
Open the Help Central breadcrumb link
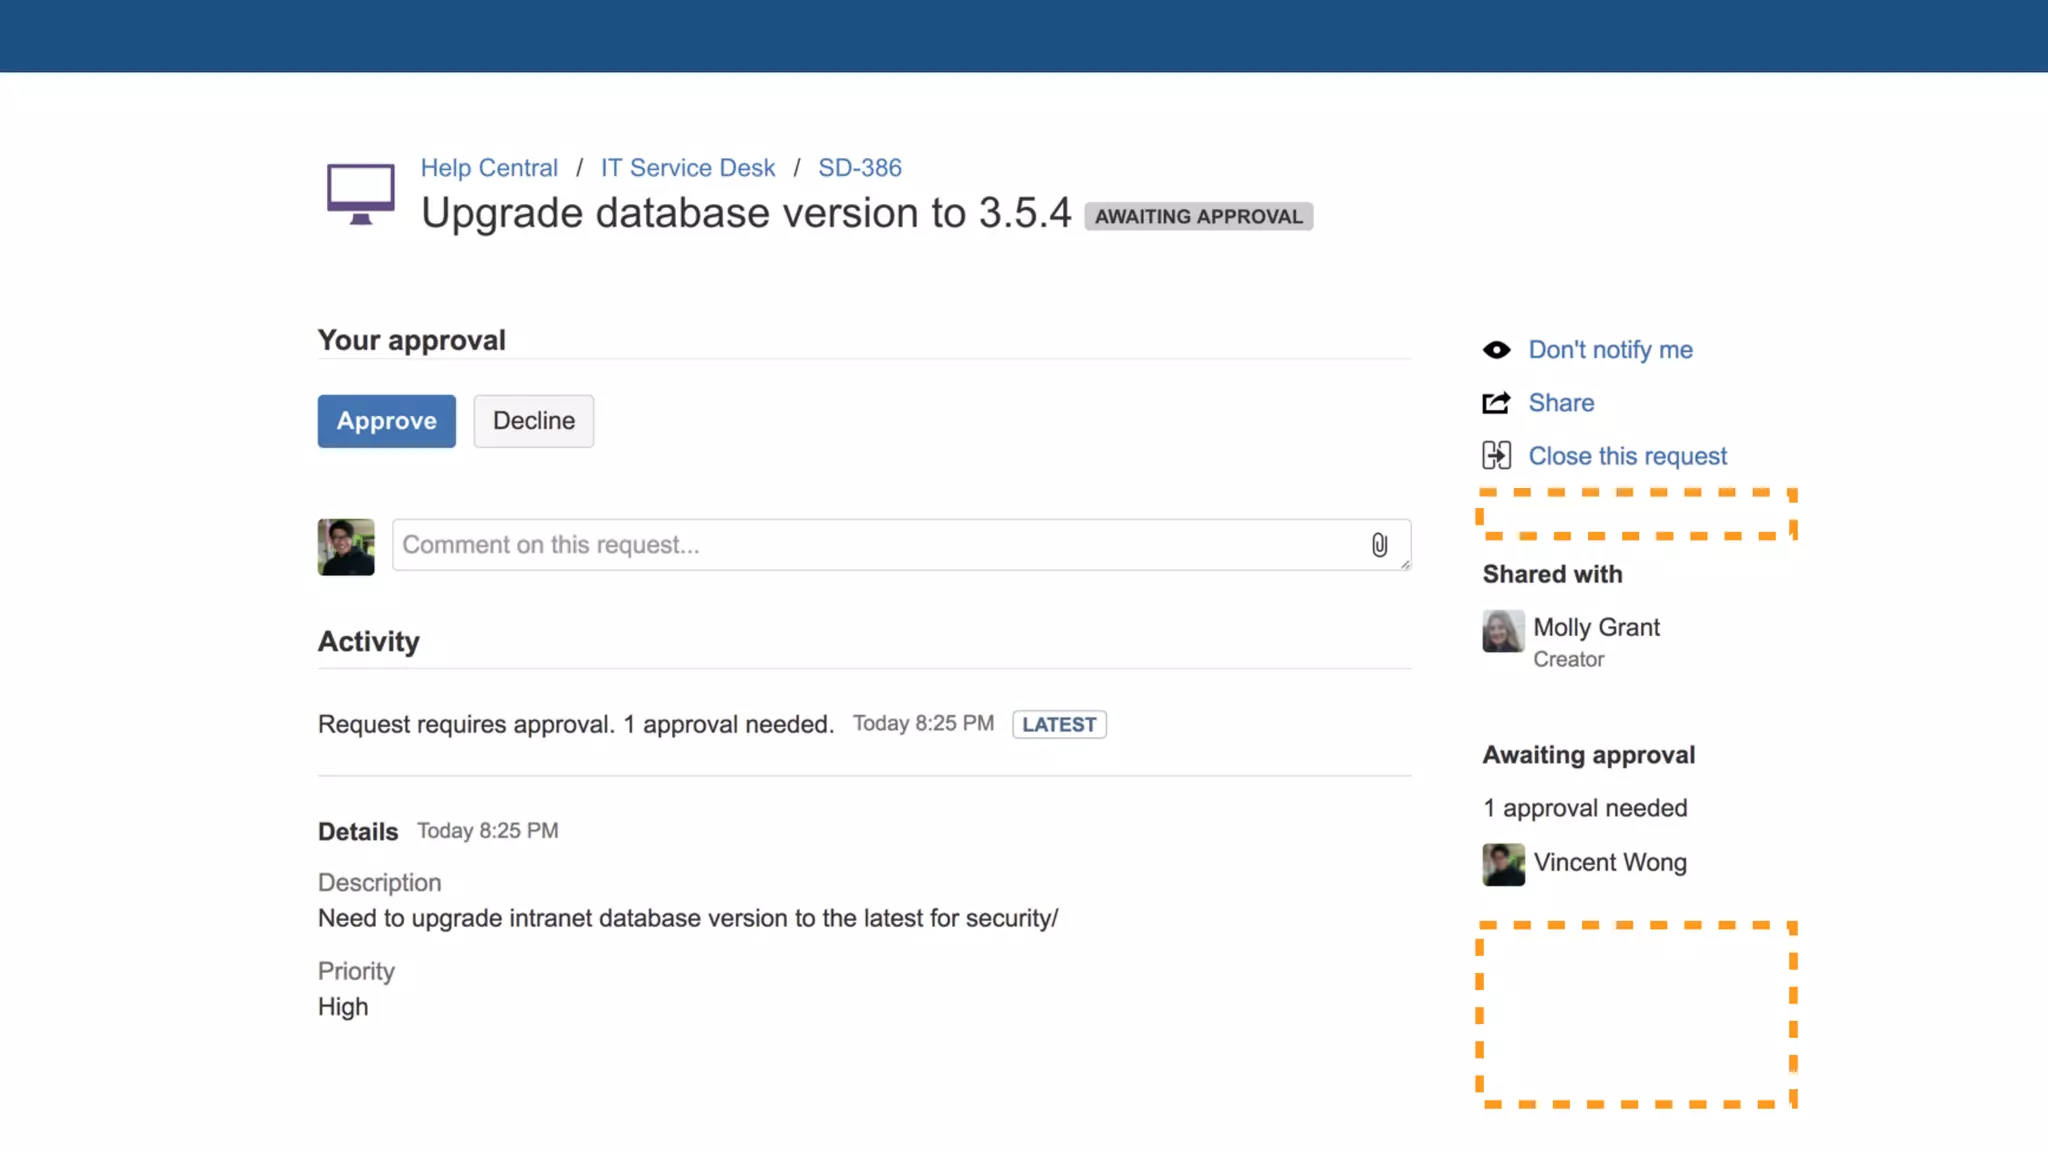(x=489, y=168)
